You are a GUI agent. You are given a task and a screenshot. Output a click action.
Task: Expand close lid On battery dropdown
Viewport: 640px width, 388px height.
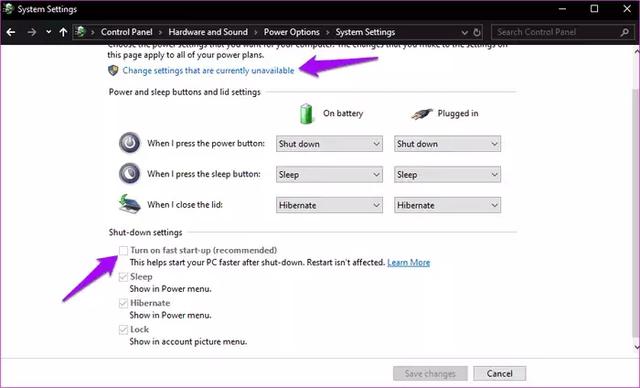coord(329,205)
